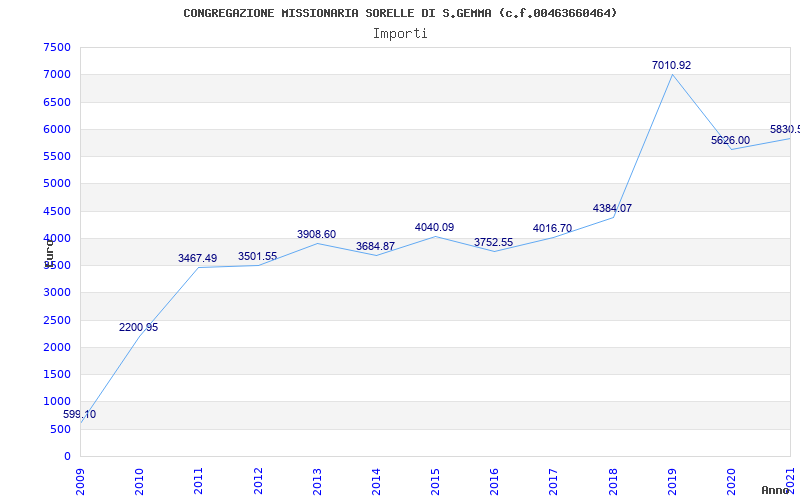Select the 3752.55 data label
The width and height of the screenshot is (800, 500).
click(493, 243)
